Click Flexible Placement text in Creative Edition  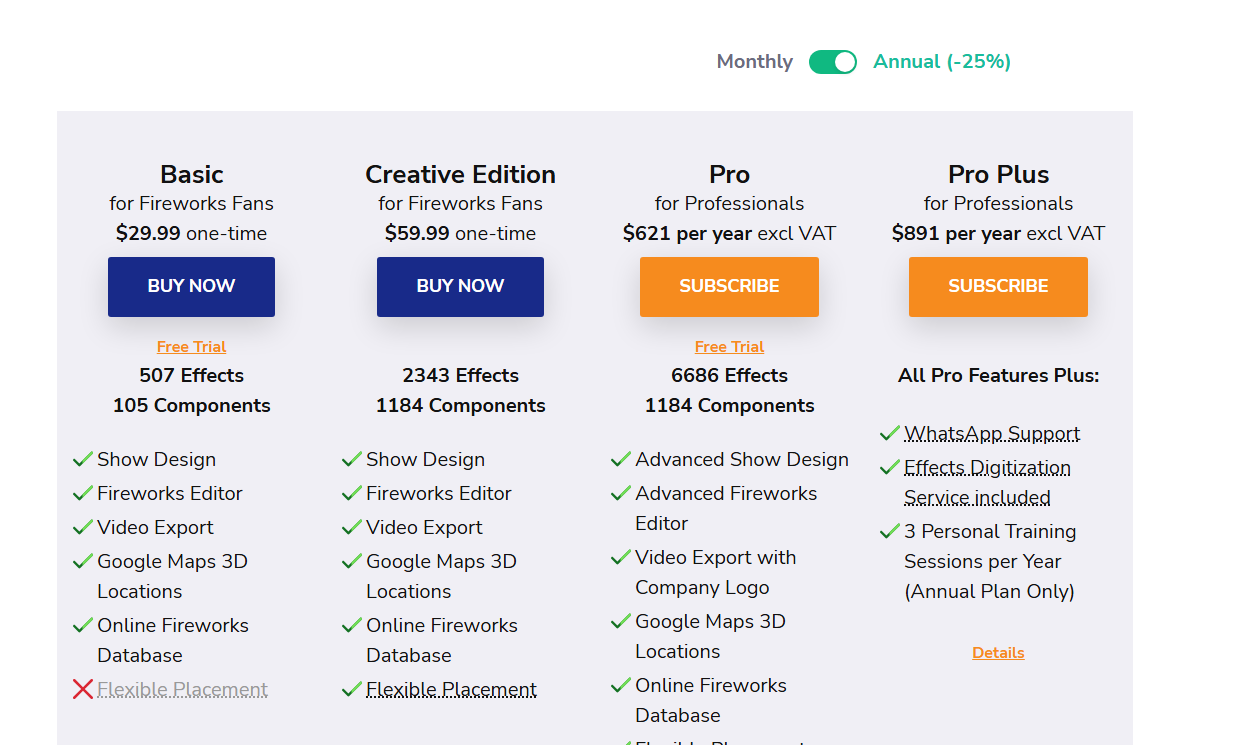(x=451, y=690)
